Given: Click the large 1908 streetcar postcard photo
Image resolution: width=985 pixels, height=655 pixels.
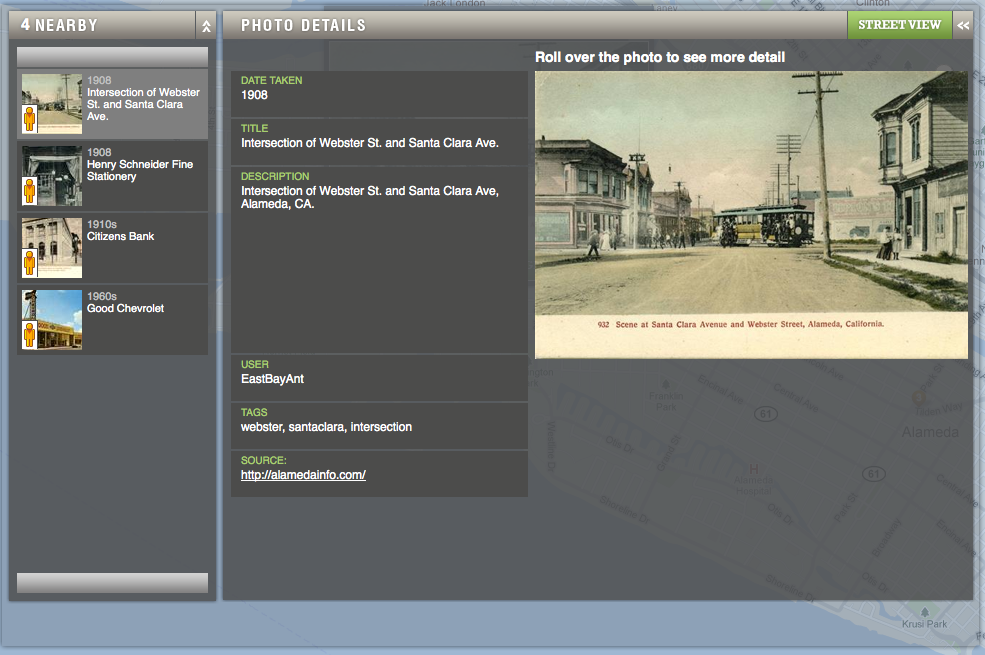Looking at the screenshot, I should point(751,214).
